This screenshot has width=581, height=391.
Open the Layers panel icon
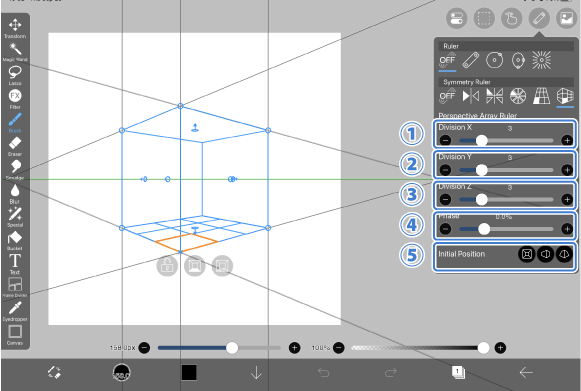coord(458,372)
